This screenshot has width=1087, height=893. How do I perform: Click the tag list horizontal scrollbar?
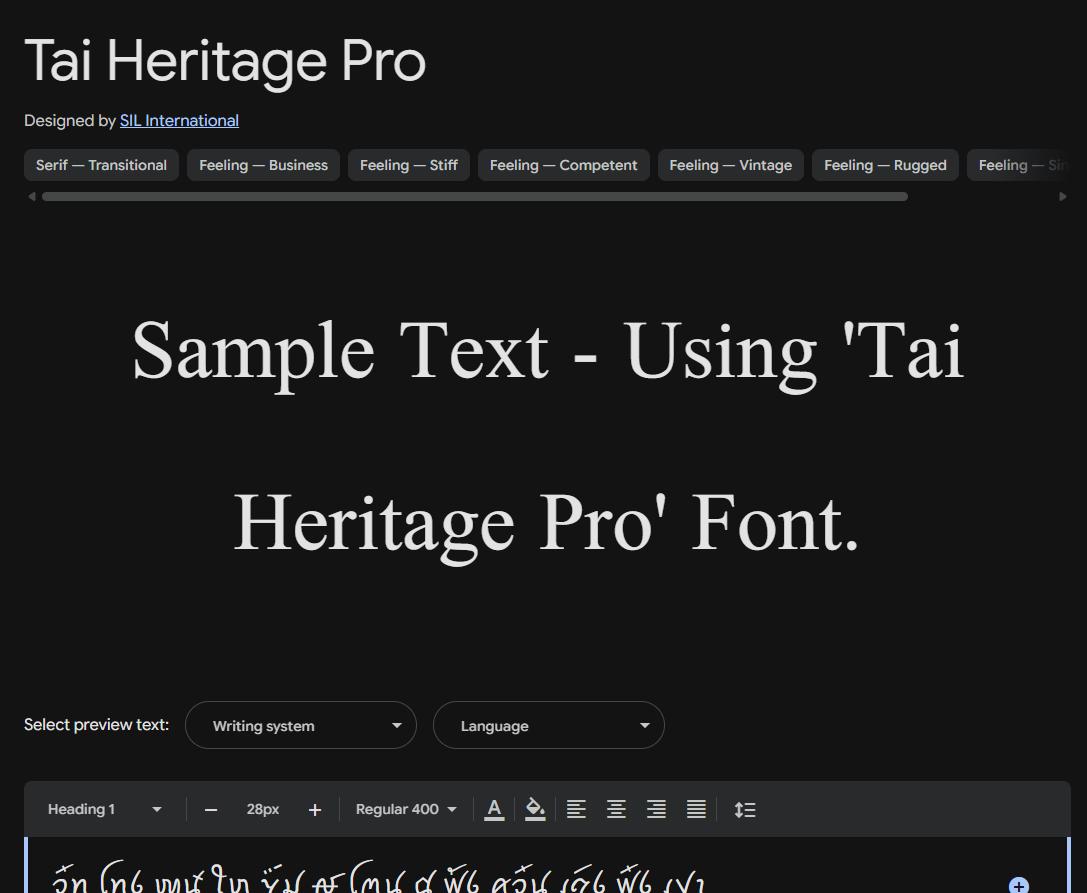pyautogui.click(x=475, y=197)
